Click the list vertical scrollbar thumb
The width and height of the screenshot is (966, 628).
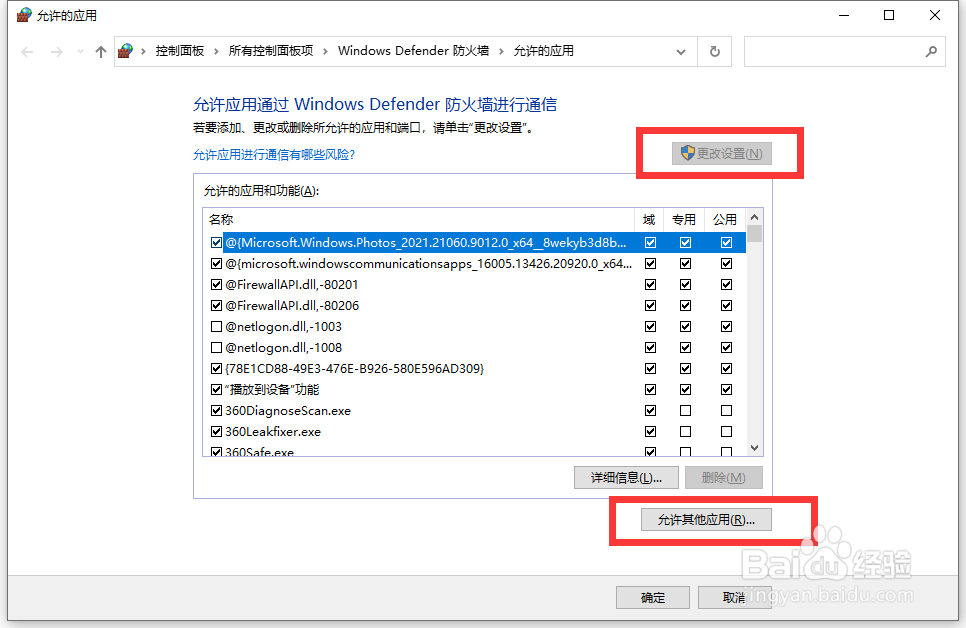[x=755, y=234]
